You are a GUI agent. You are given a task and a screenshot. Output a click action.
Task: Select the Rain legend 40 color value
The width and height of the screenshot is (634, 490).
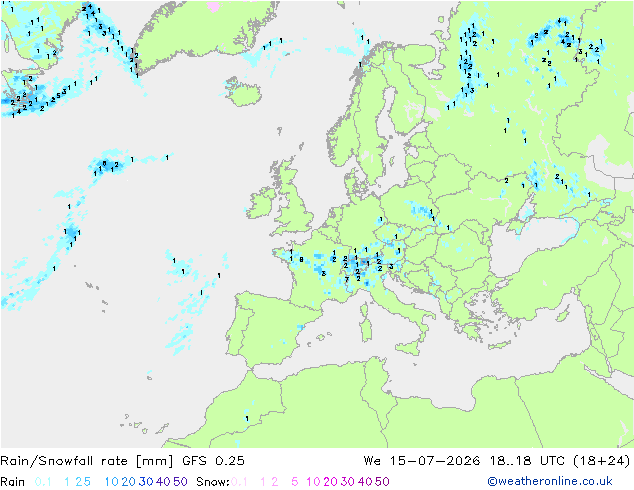163,482
